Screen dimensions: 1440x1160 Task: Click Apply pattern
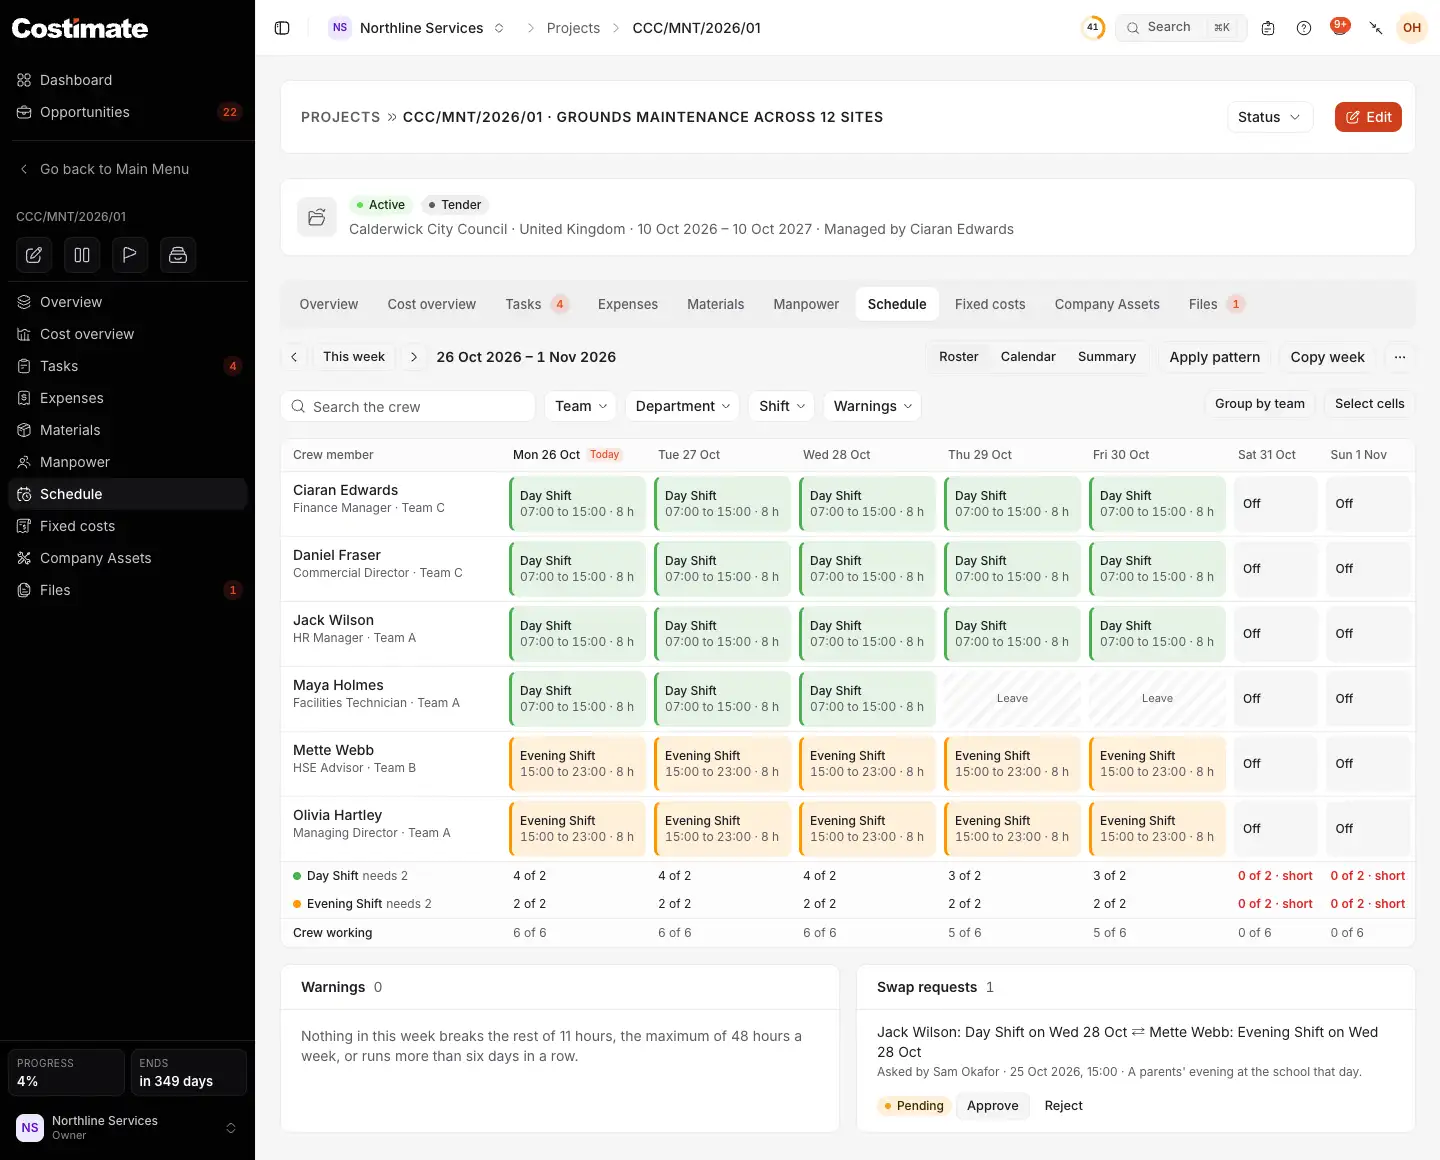pyautogui.click(x=1215, y=357)
